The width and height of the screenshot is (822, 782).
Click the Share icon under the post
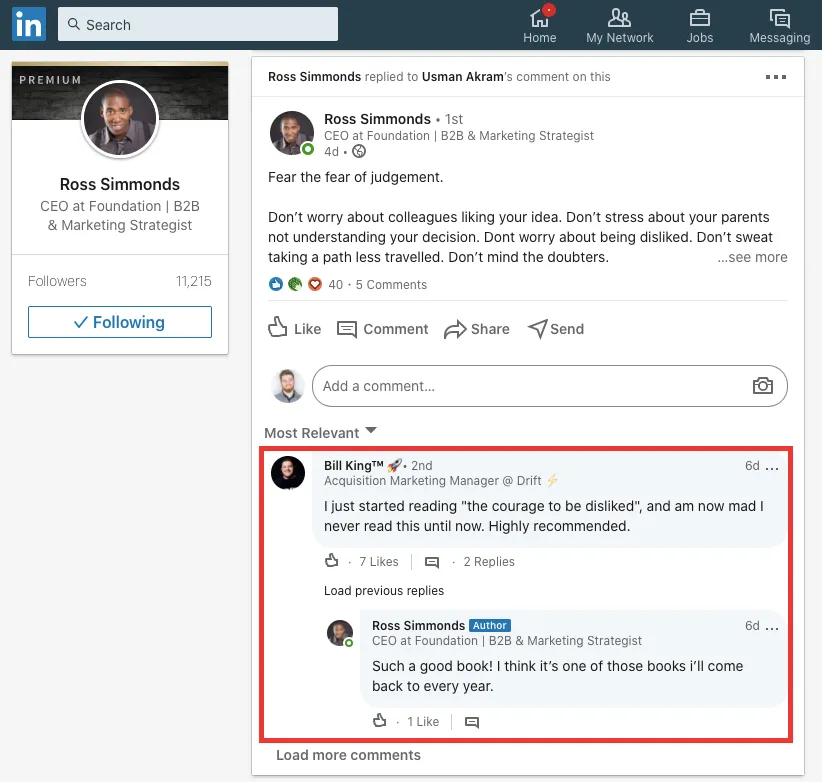coord(476,328)
